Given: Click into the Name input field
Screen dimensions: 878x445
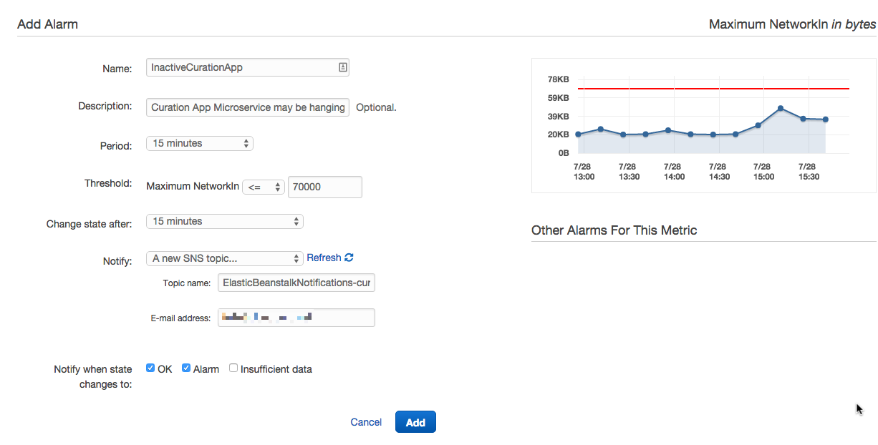Looking at the screenshot, I should (240, 68).
